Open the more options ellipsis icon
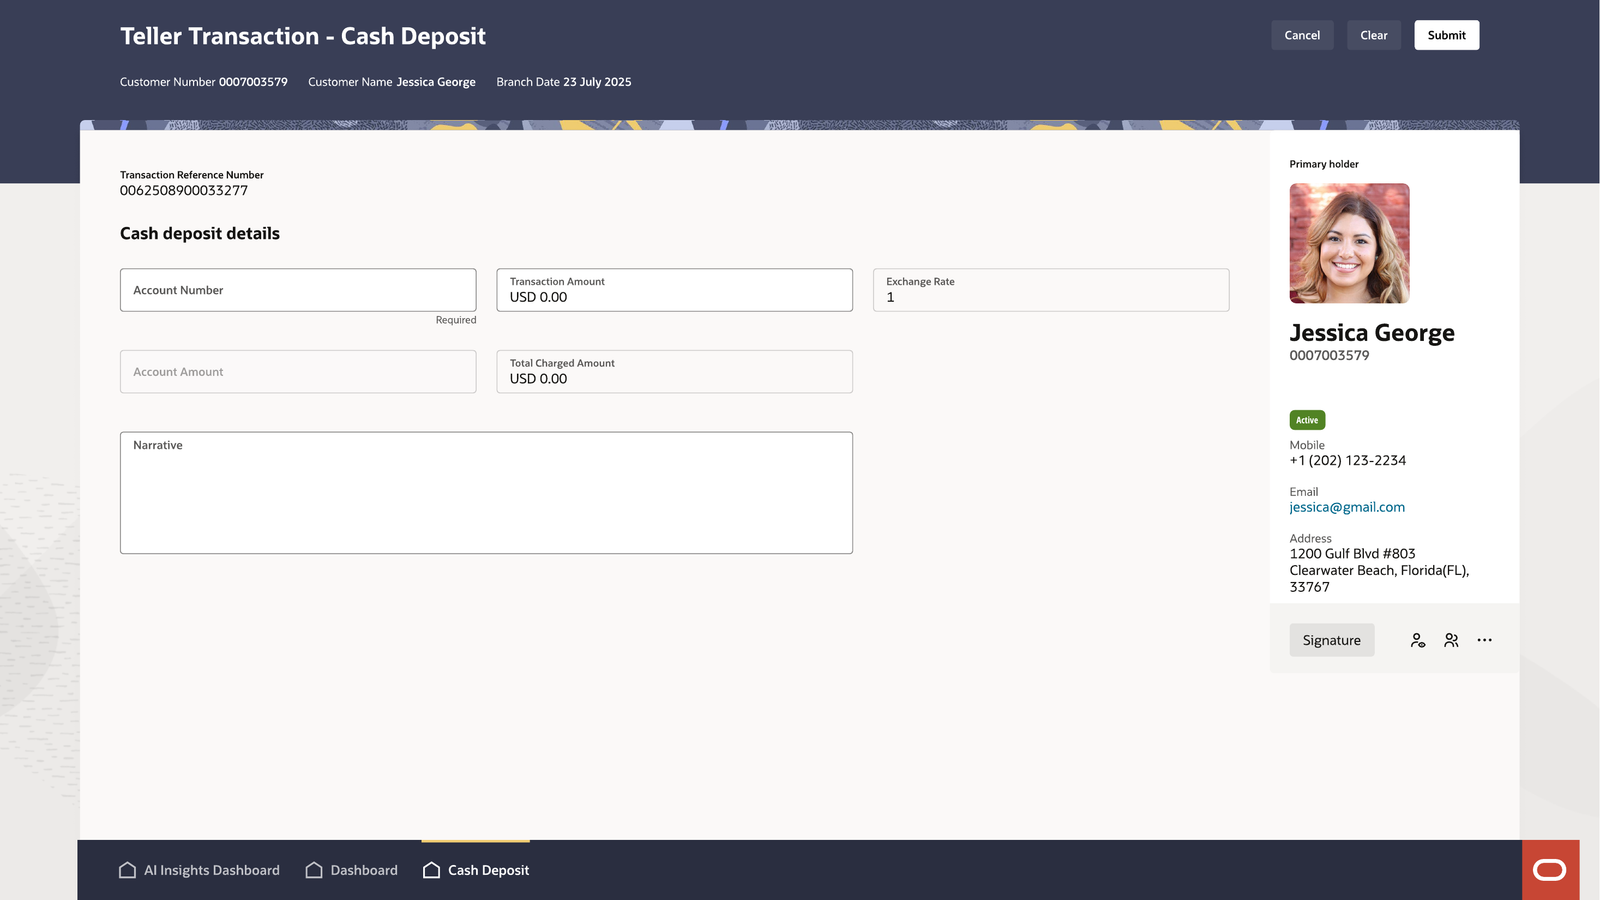 pos(1485,641)
